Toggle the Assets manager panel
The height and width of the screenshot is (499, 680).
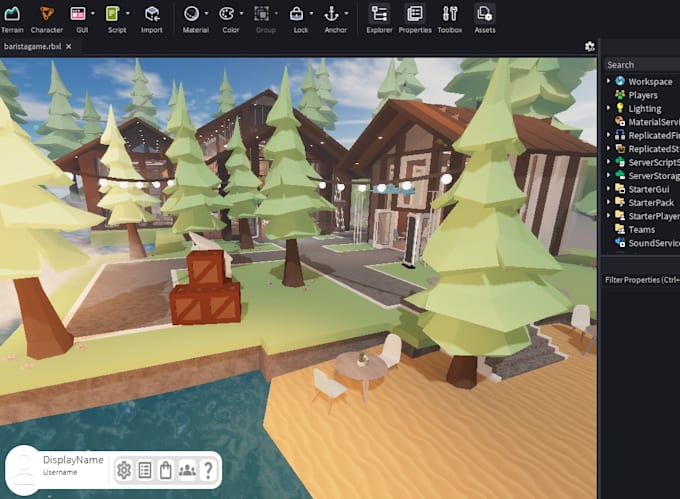coord(485,20)
